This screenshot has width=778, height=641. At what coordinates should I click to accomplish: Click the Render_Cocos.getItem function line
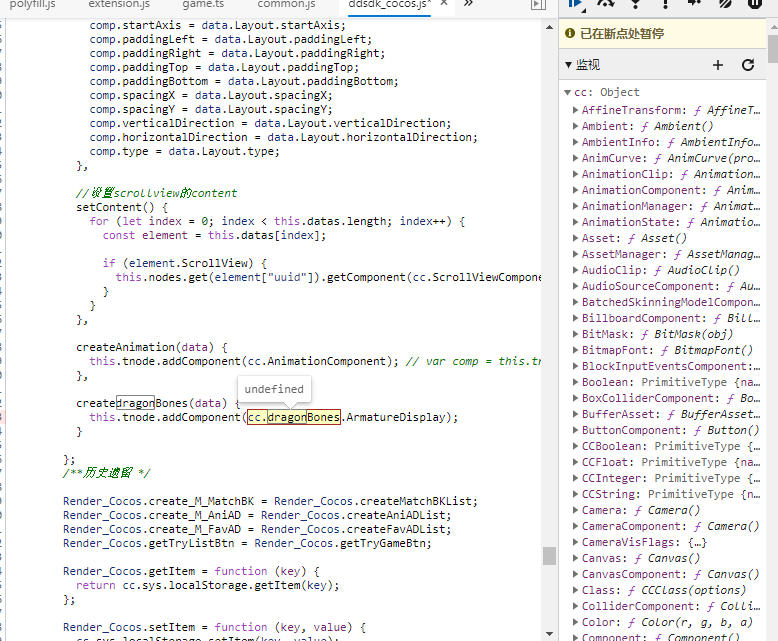click(x=191, y=572)
